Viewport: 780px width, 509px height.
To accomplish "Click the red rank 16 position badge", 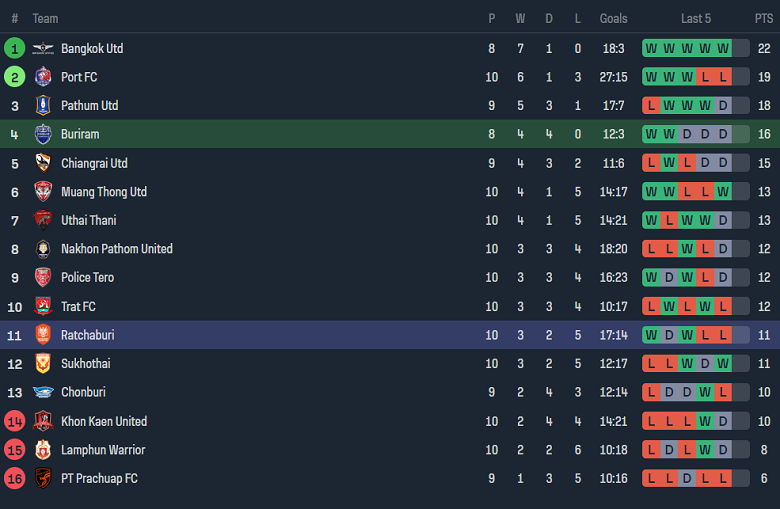I will (14, 478).
